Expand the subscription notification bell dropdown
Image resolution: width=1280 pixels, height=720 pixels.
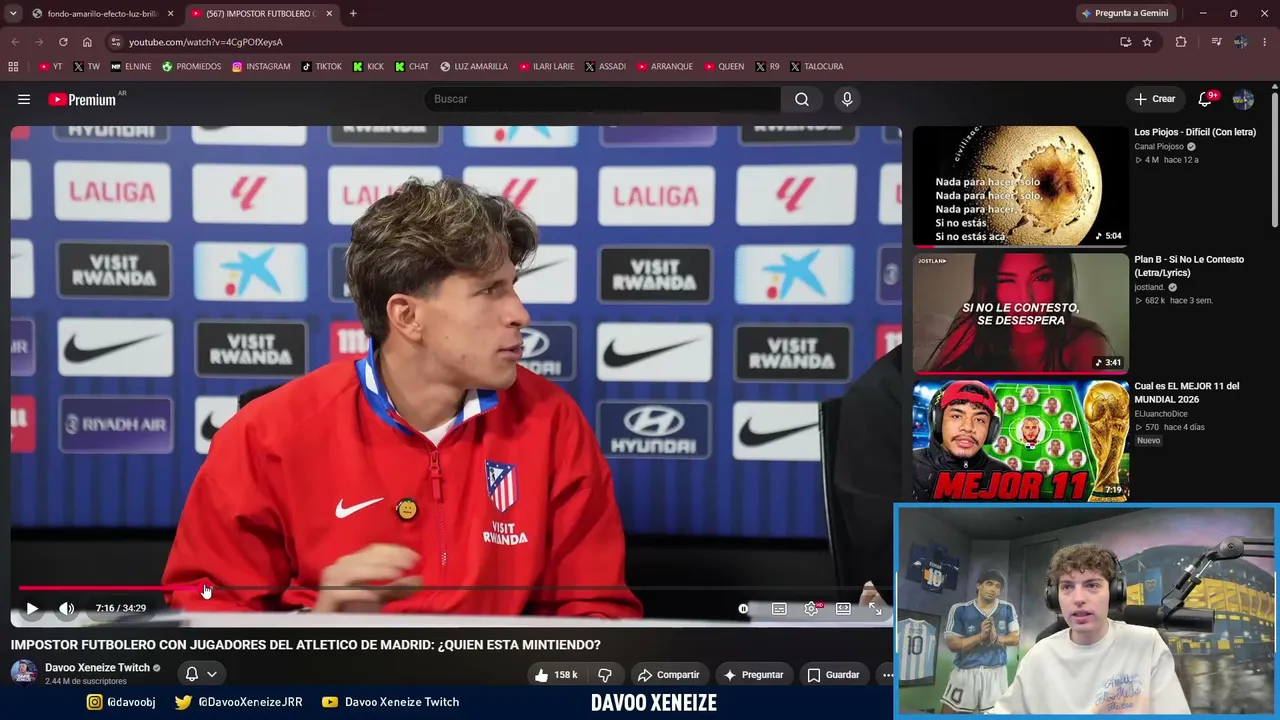[200, 674]
